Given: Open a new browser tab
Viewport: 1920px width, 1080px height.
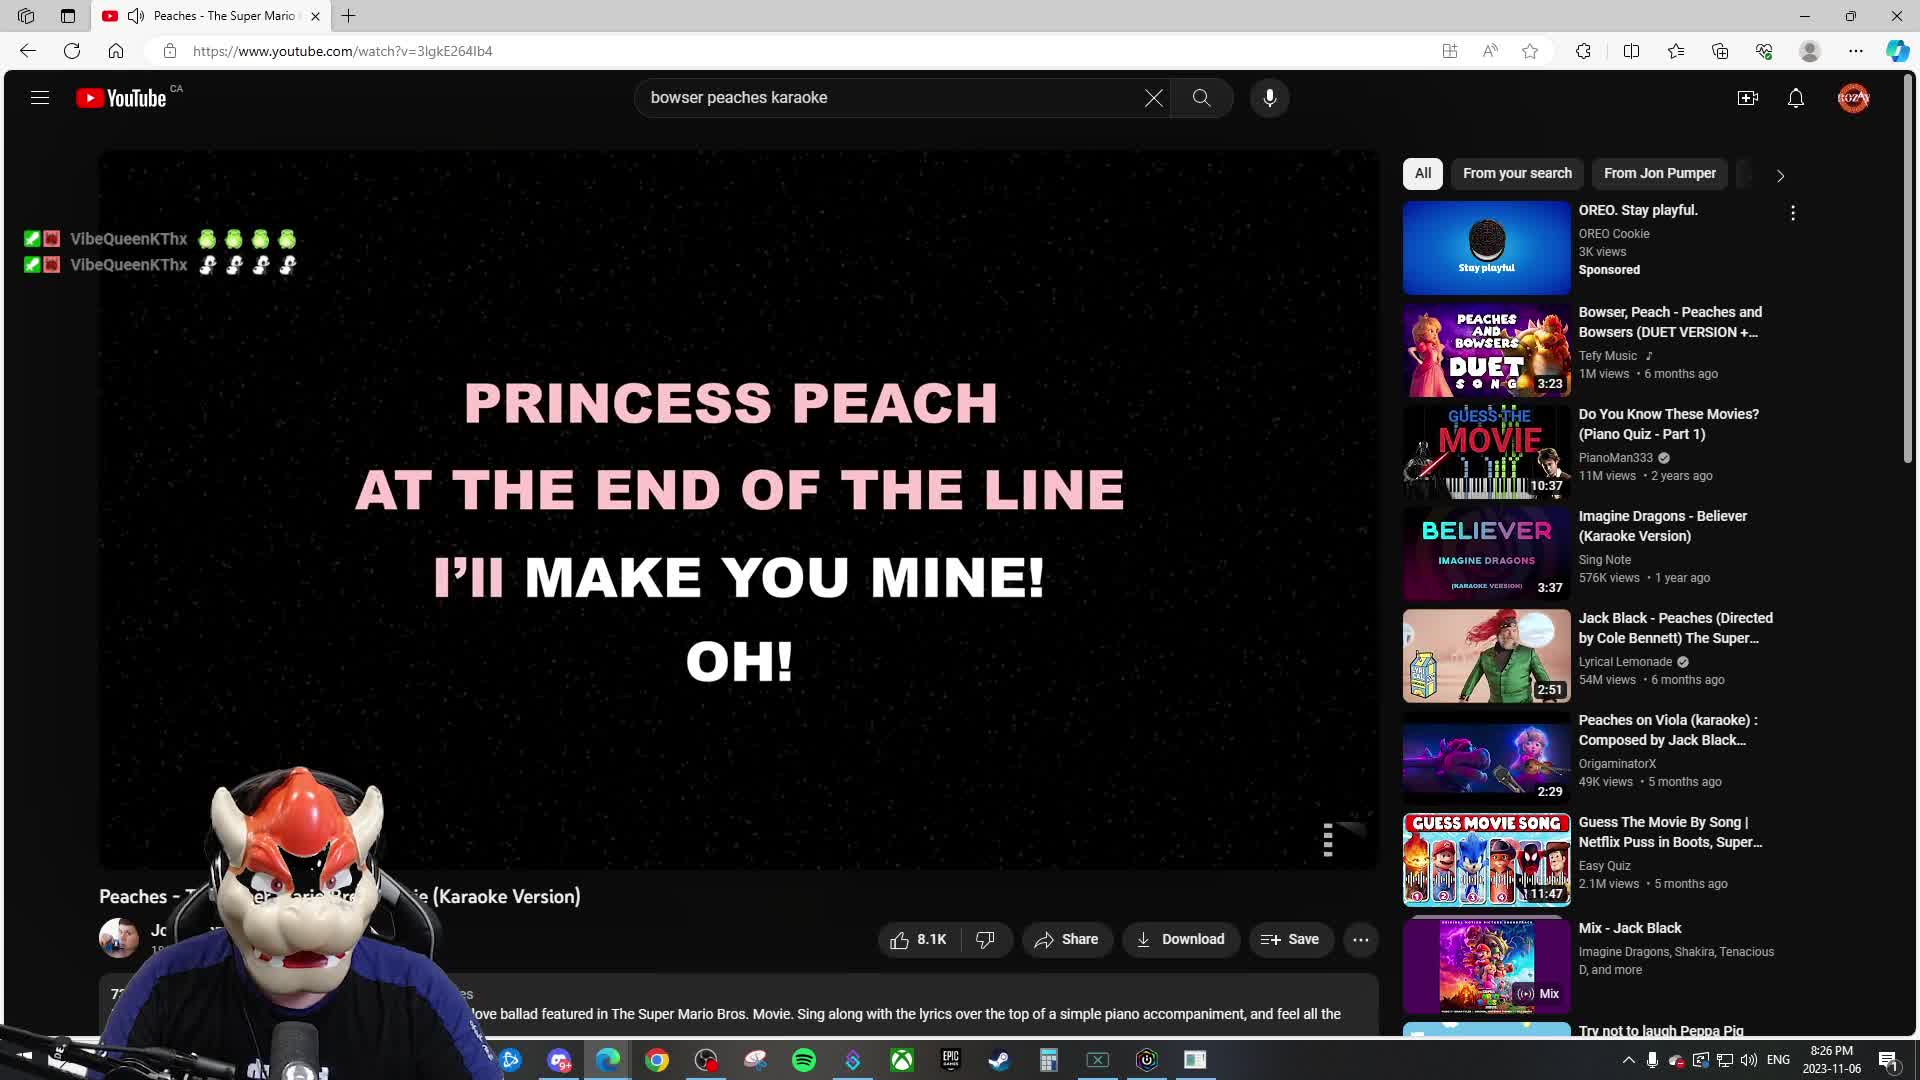Looking at the screenshot, I should pyautogui.click(x=349, y=16).
